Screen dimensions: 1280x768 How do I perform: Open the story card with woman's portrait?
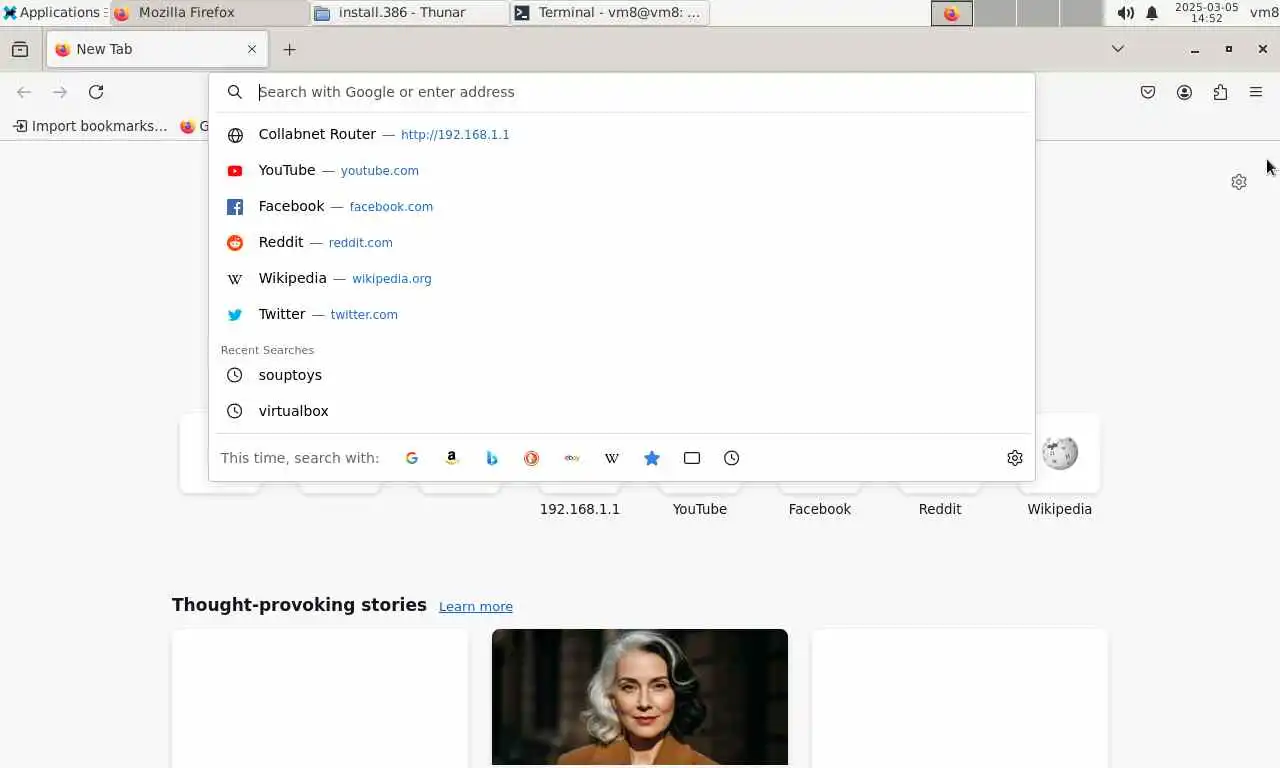[640, 697]
